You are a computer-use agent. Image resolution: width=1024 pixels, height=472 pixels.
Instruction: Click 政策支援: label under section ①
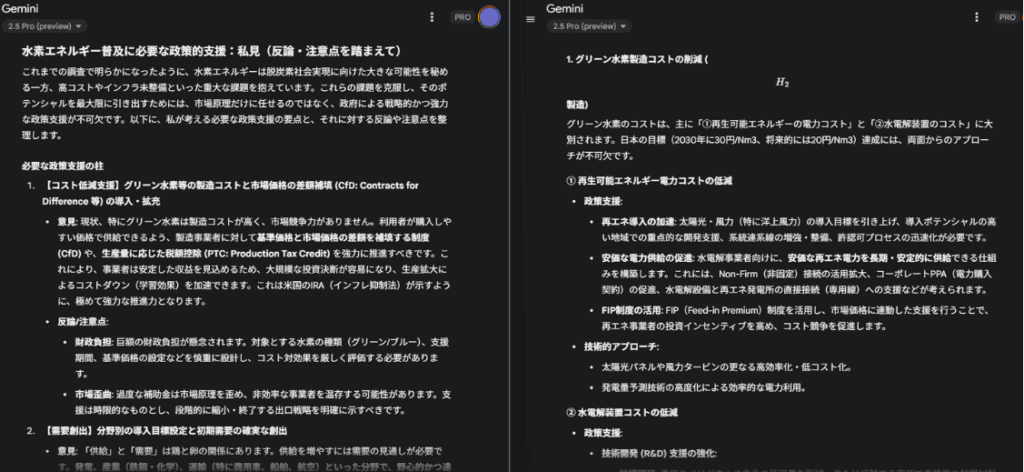coord(603,201)
